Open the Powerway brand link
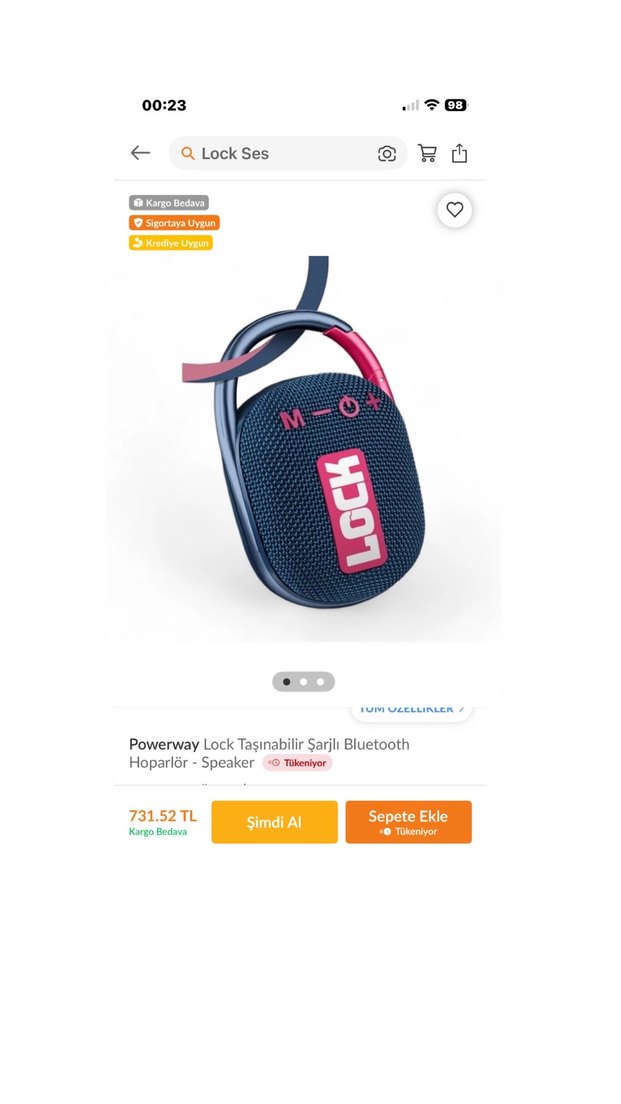 (x=164, y=744)
